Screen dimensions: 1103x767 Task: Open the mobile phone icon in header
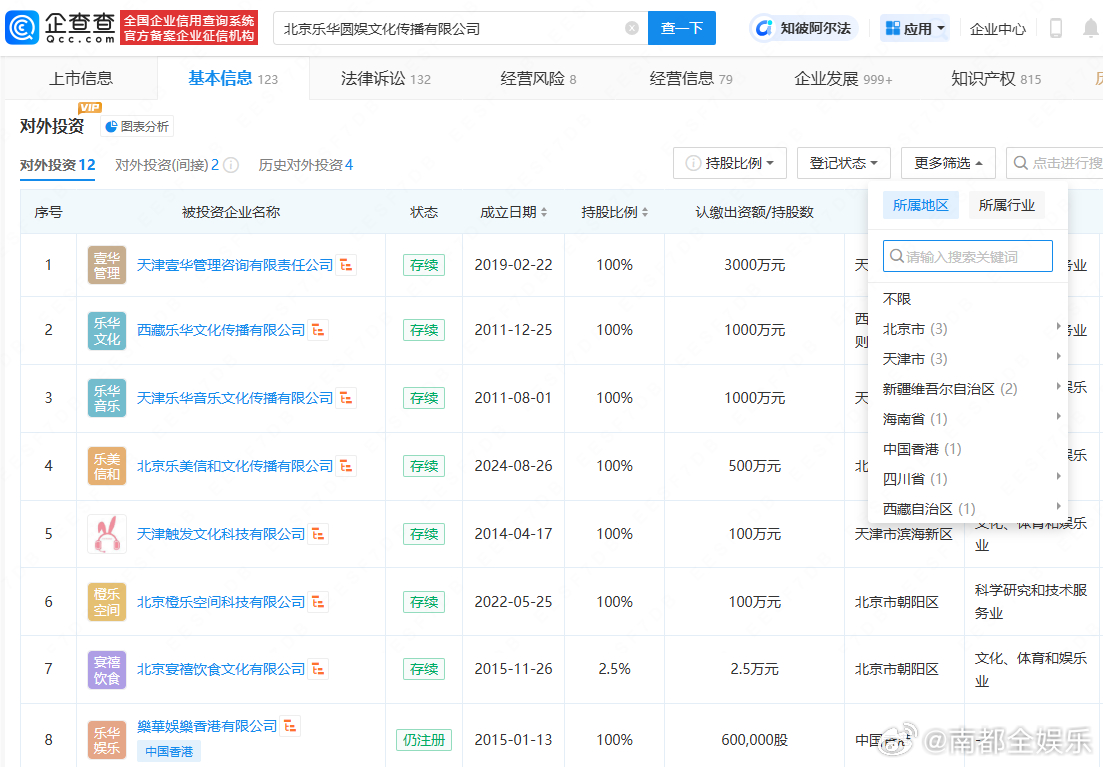point(1055,28)
